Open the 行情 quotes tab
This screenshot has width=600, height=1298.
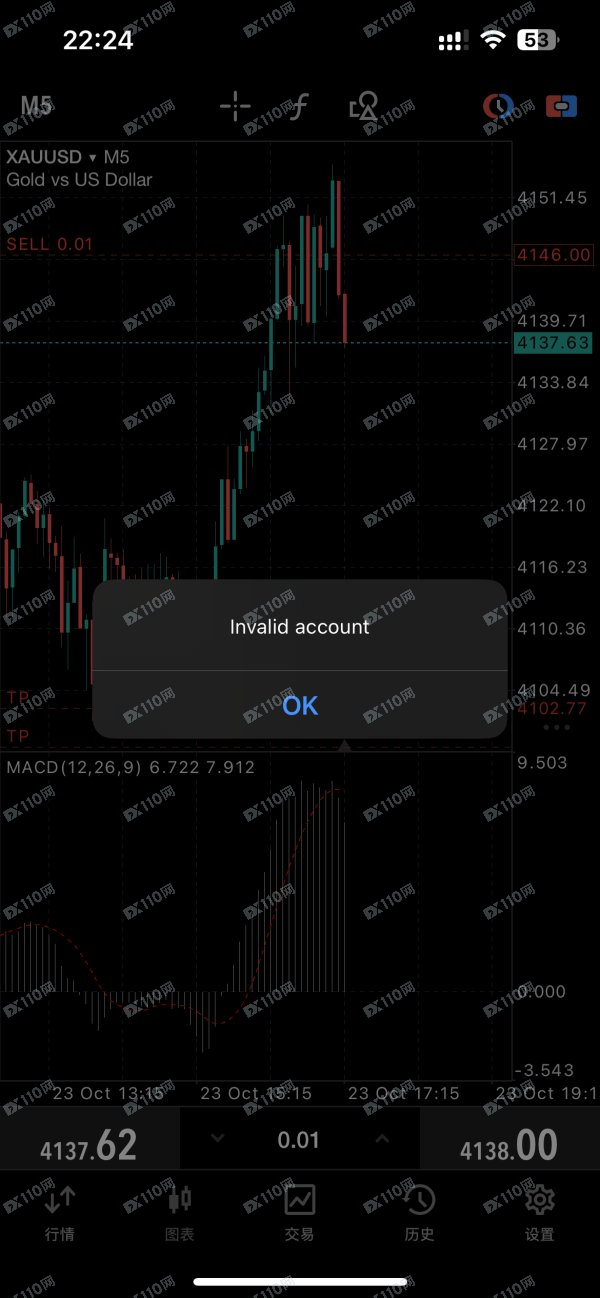coord(60,1211)
